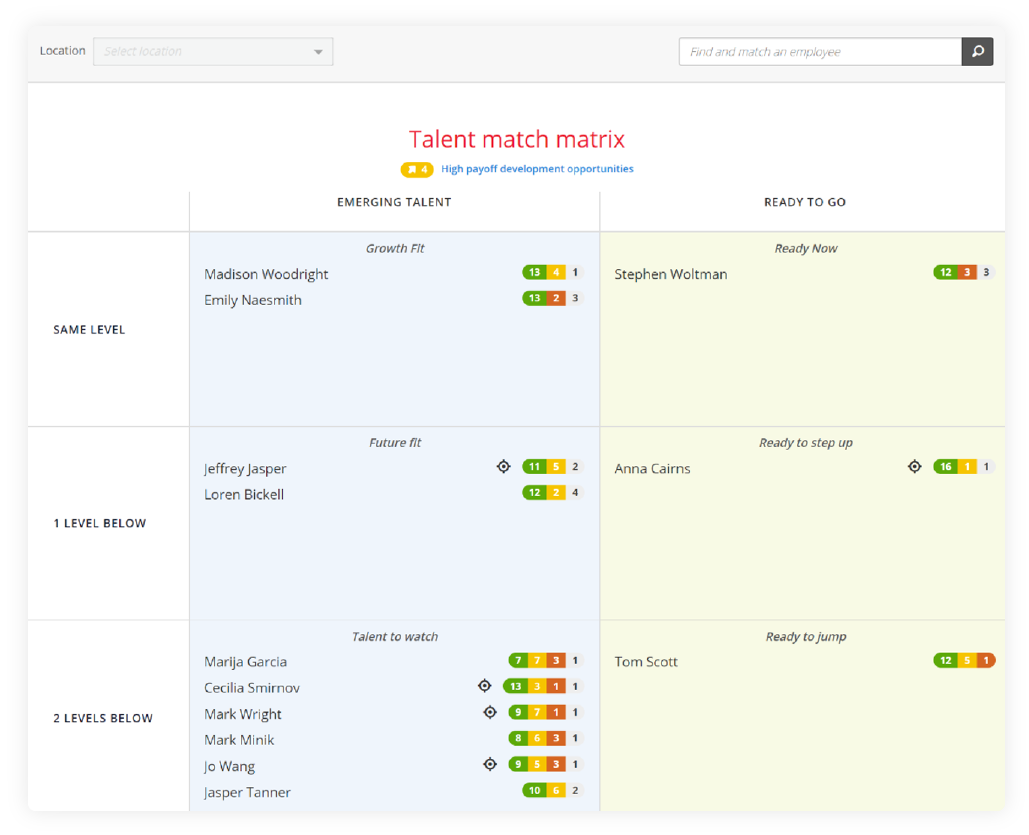Click the READY TO GO column header
Viewport: 1029px width, 835px height.
[805, 202]
